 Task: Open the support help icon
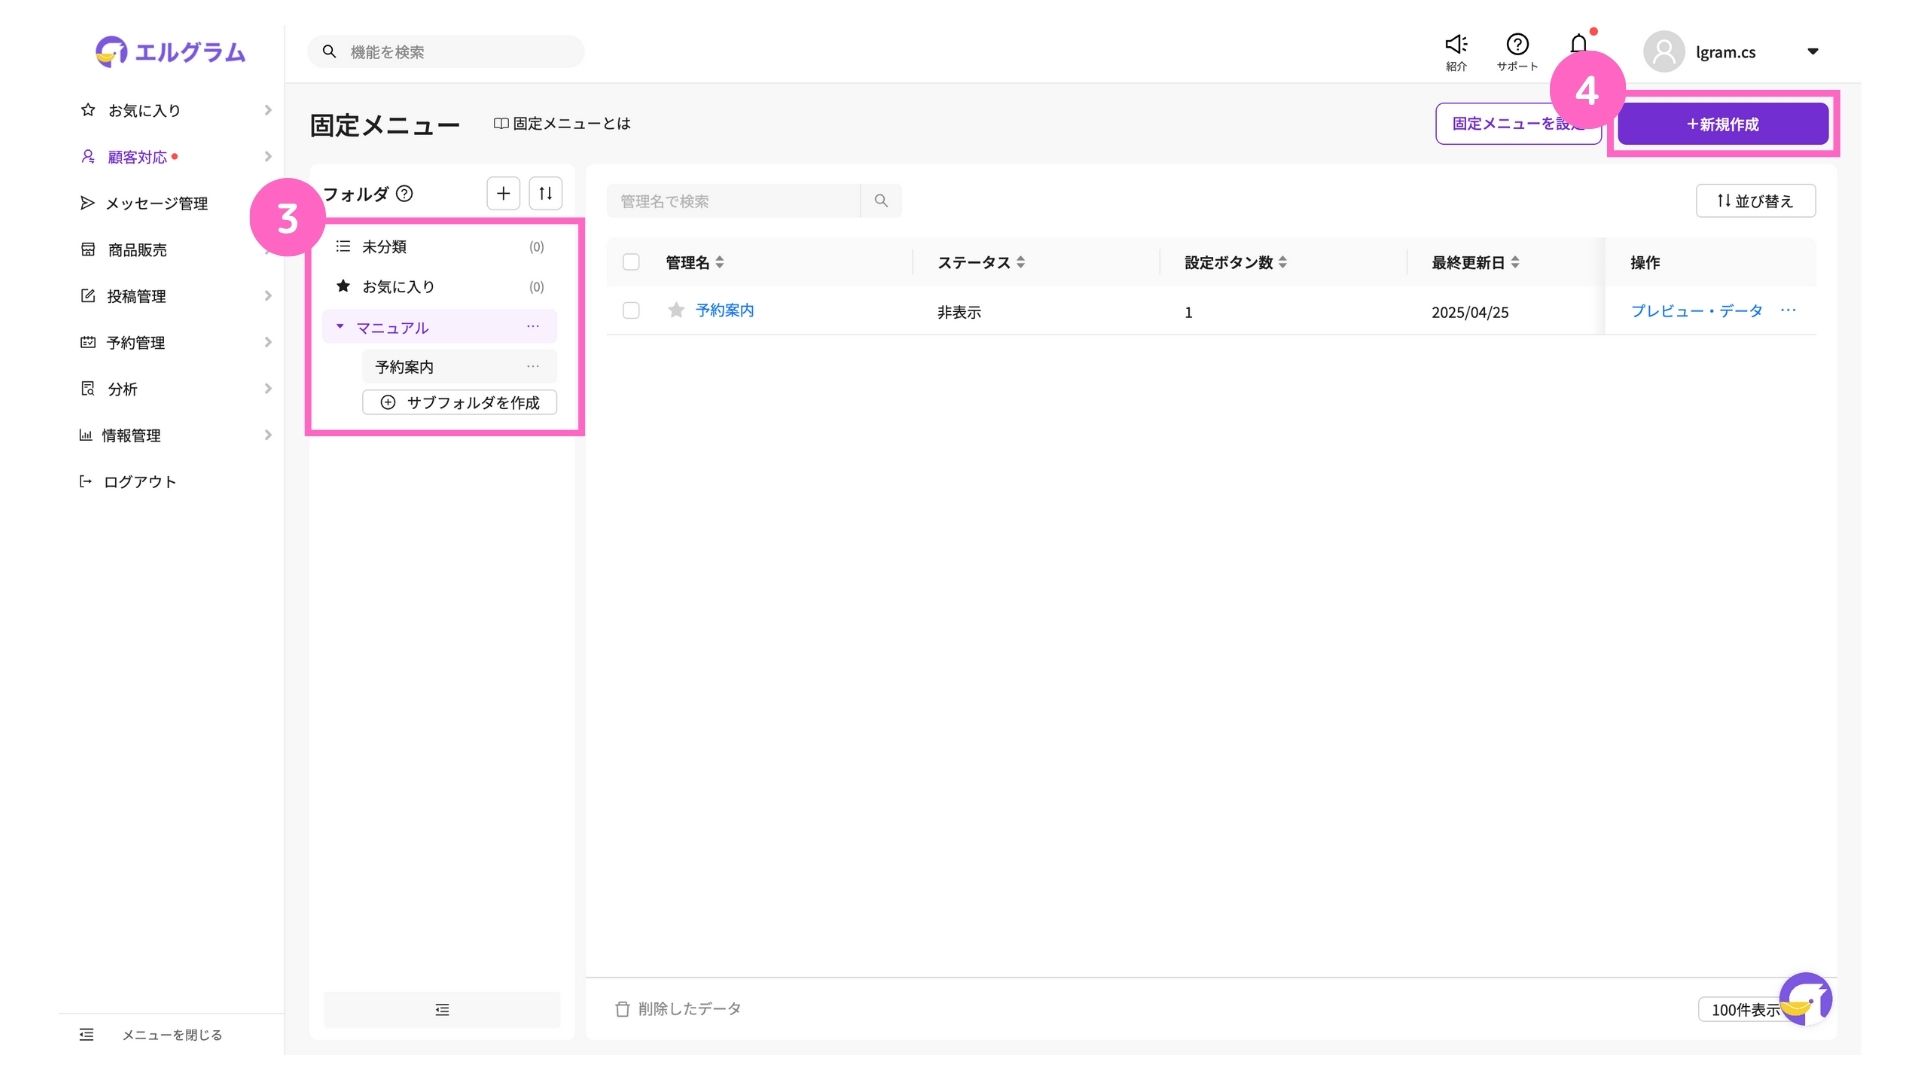1517,45
